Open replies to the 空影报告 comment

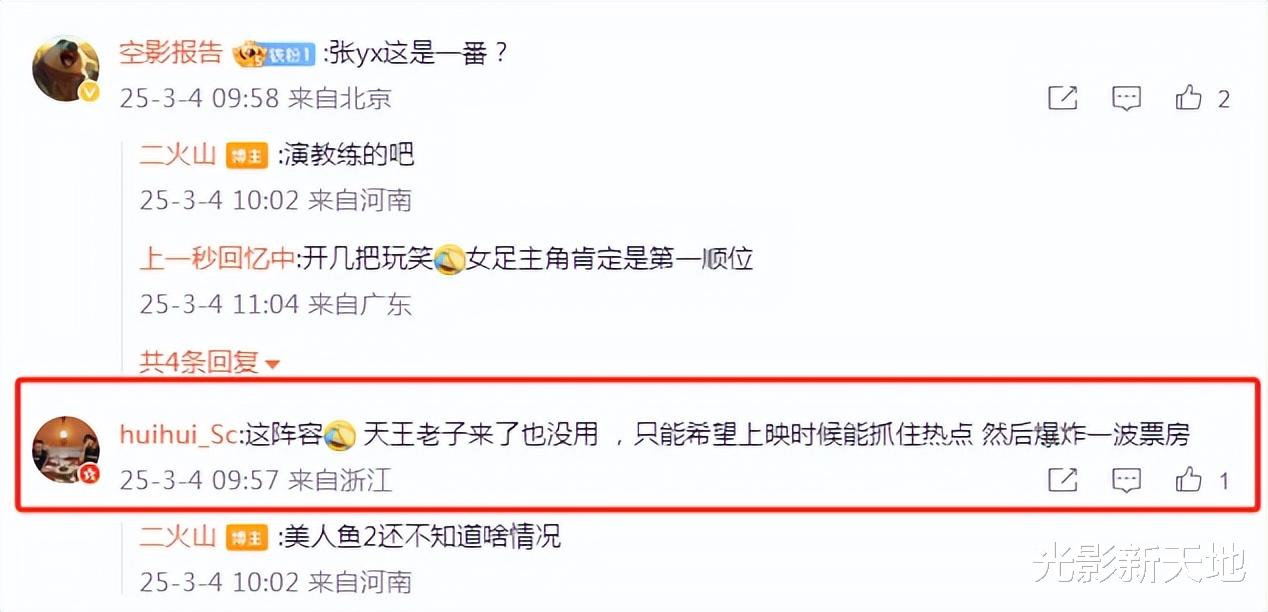(1127, 98)
